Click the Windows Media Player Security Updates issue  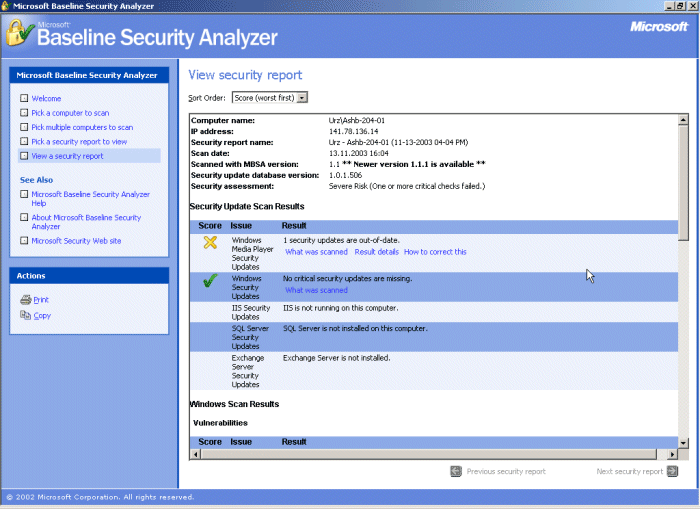click(252, 253)
